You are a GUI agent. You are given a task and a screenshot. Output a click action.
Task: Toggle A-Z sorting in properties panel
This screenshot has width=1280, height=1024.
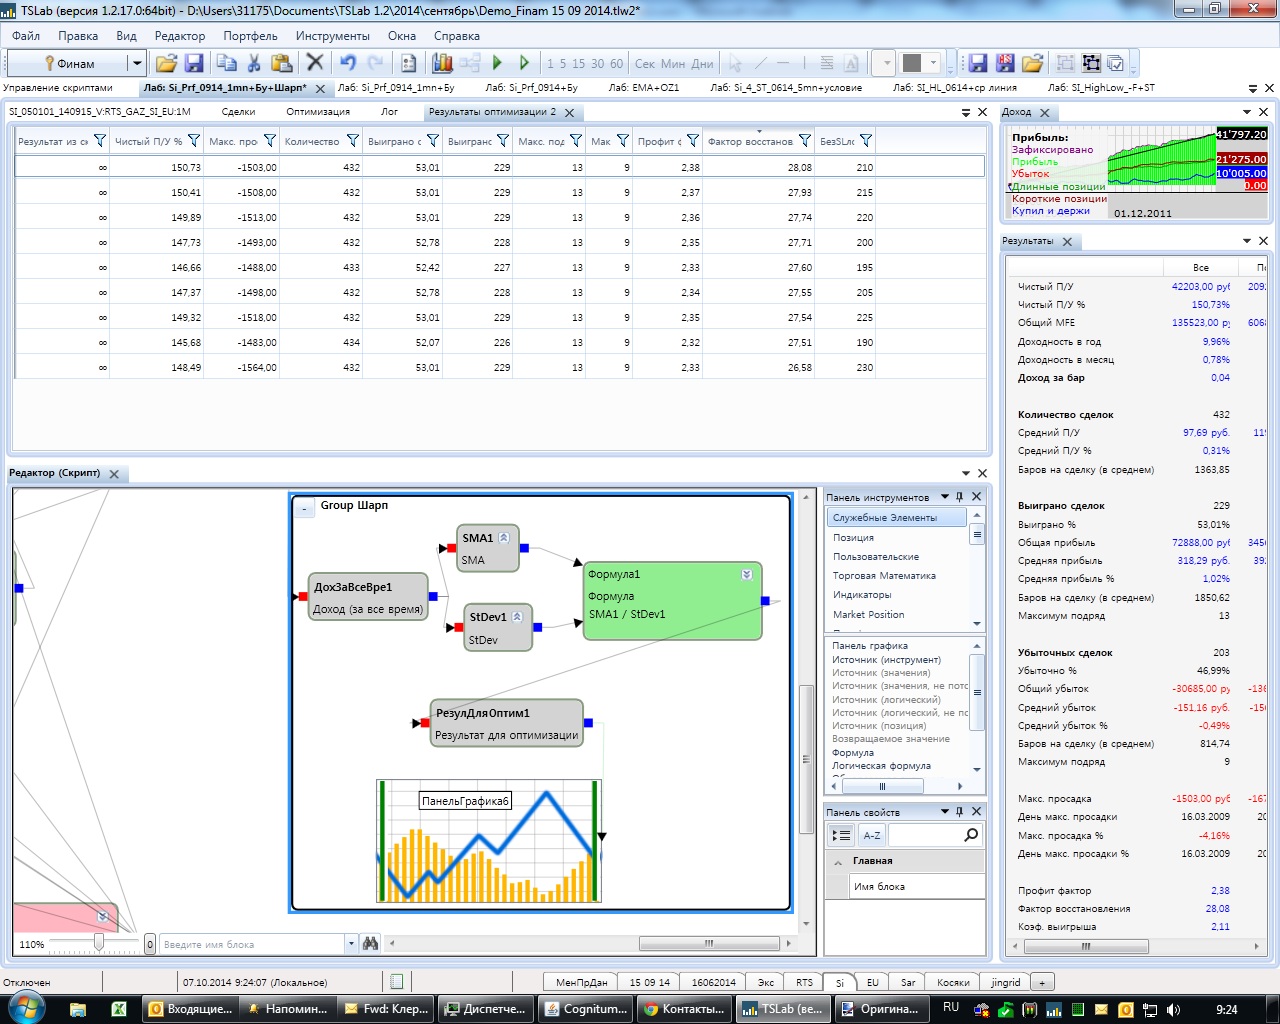(872, 835)
